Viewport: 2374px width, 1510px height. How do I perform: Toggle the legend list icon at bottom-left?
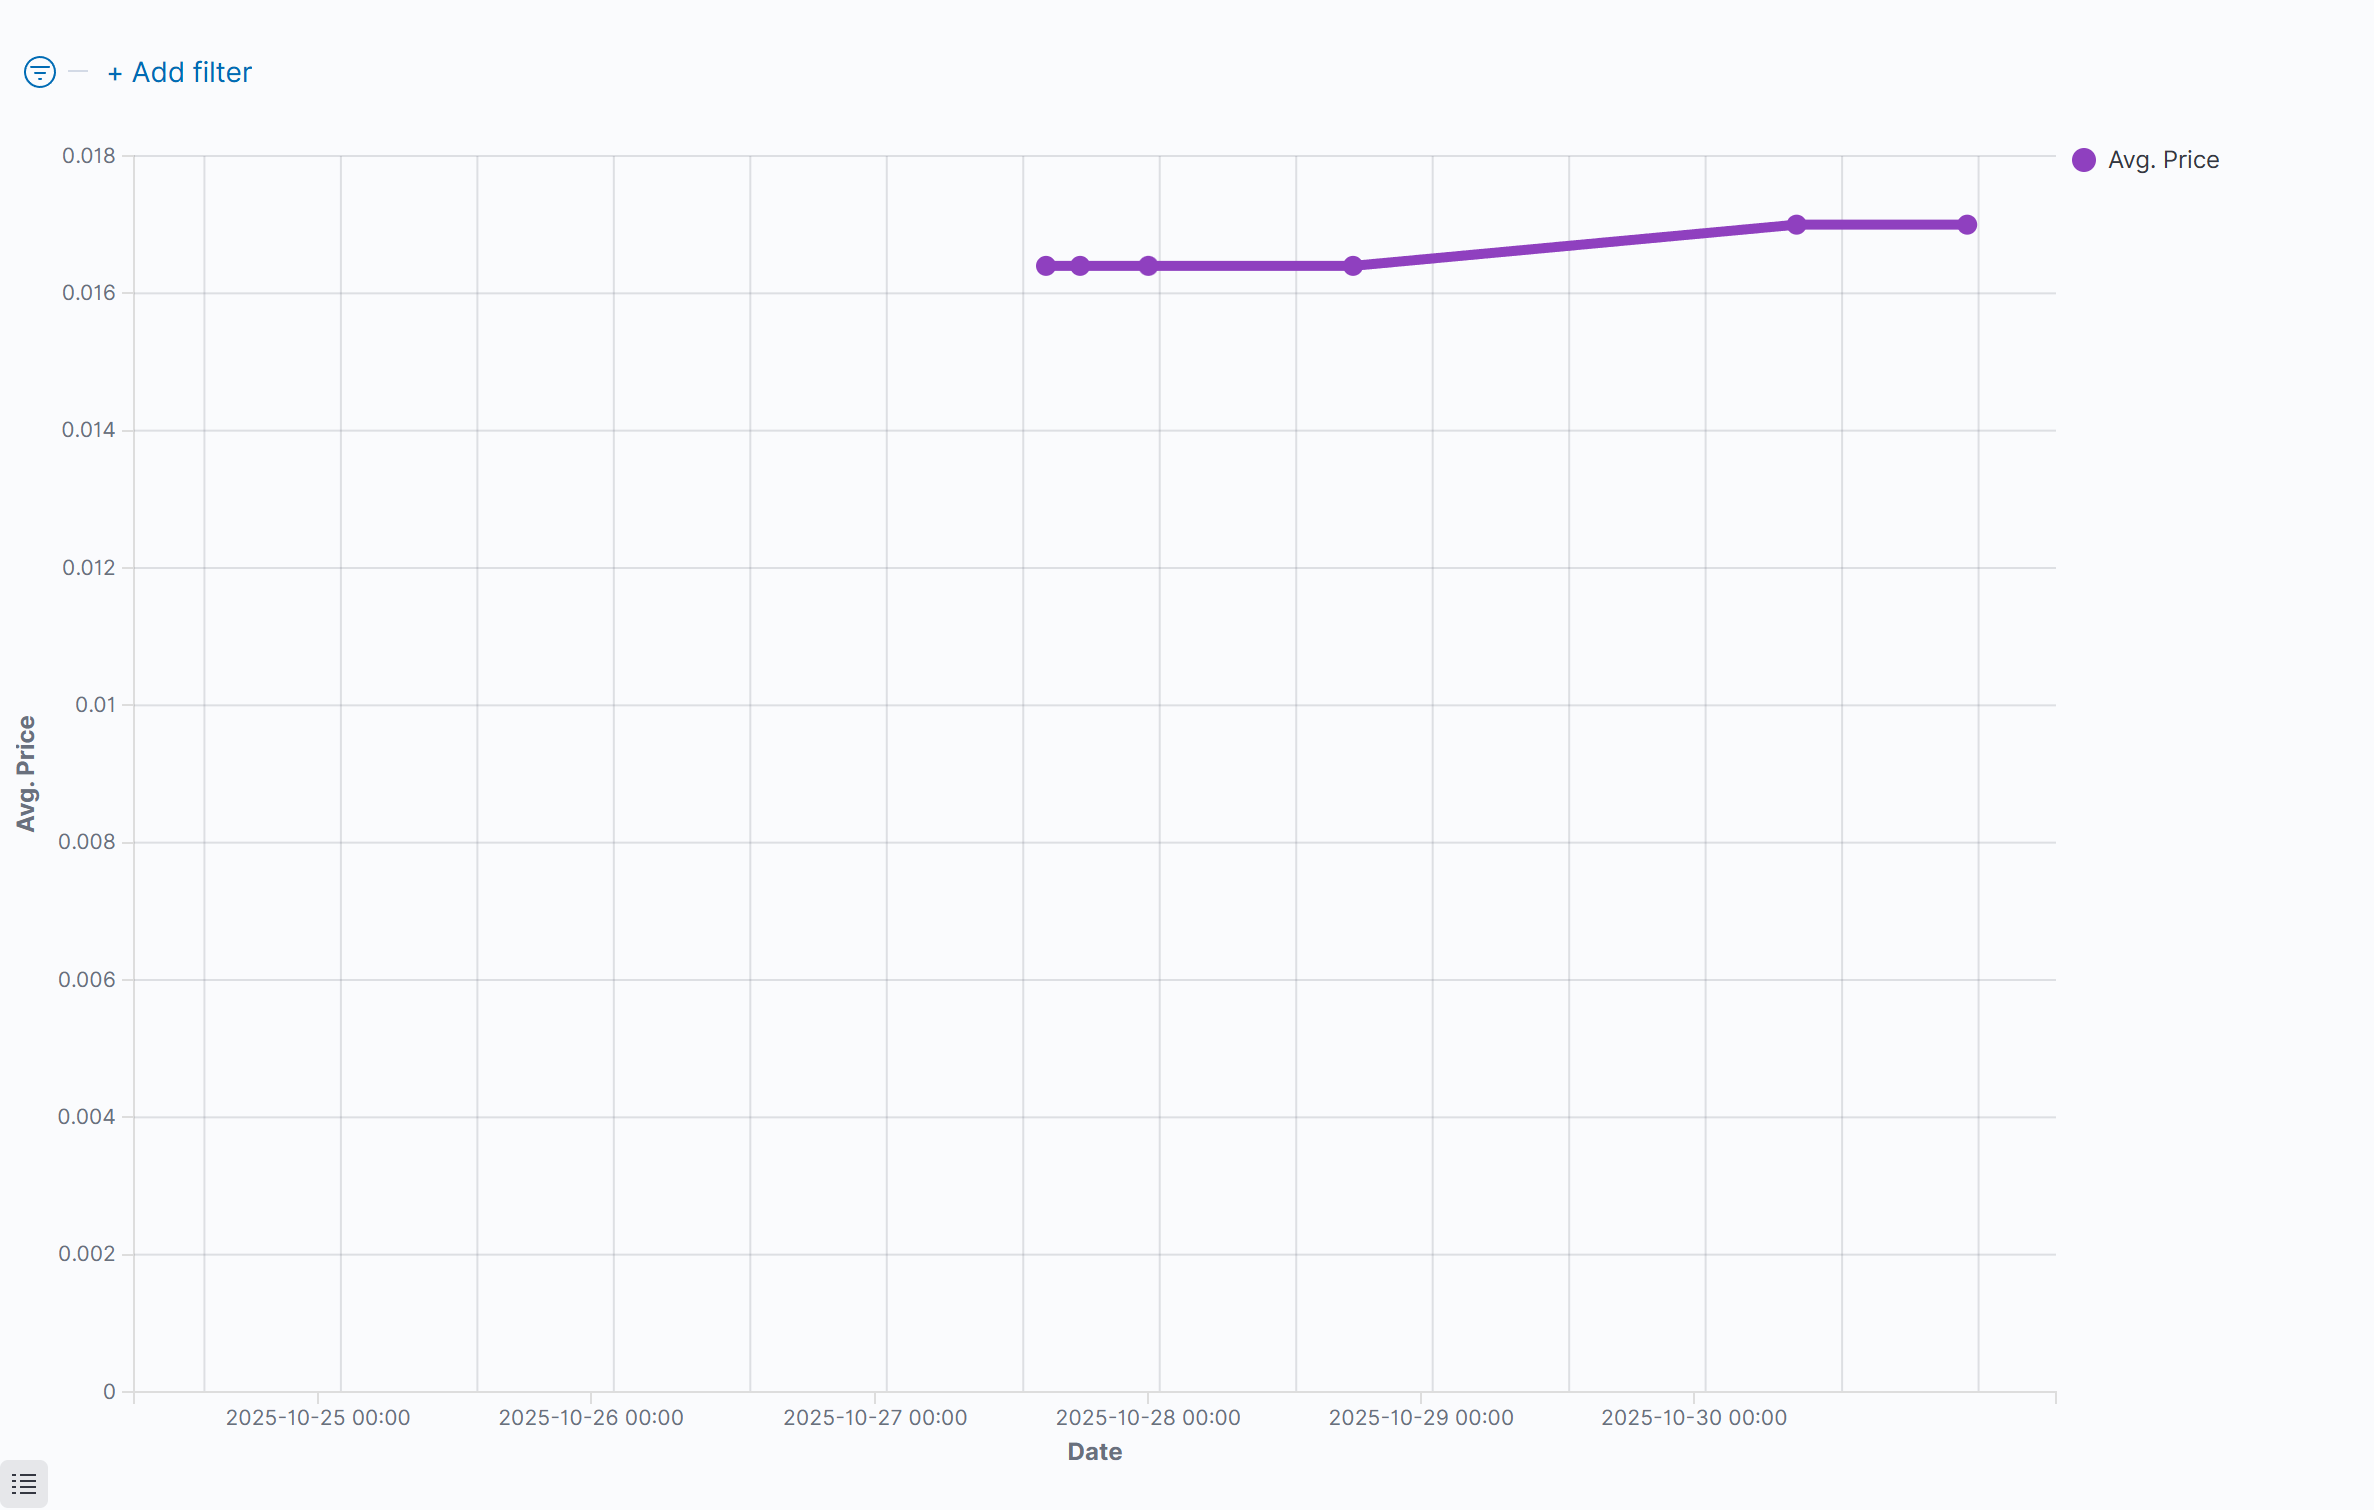[x=24, y=1484]
